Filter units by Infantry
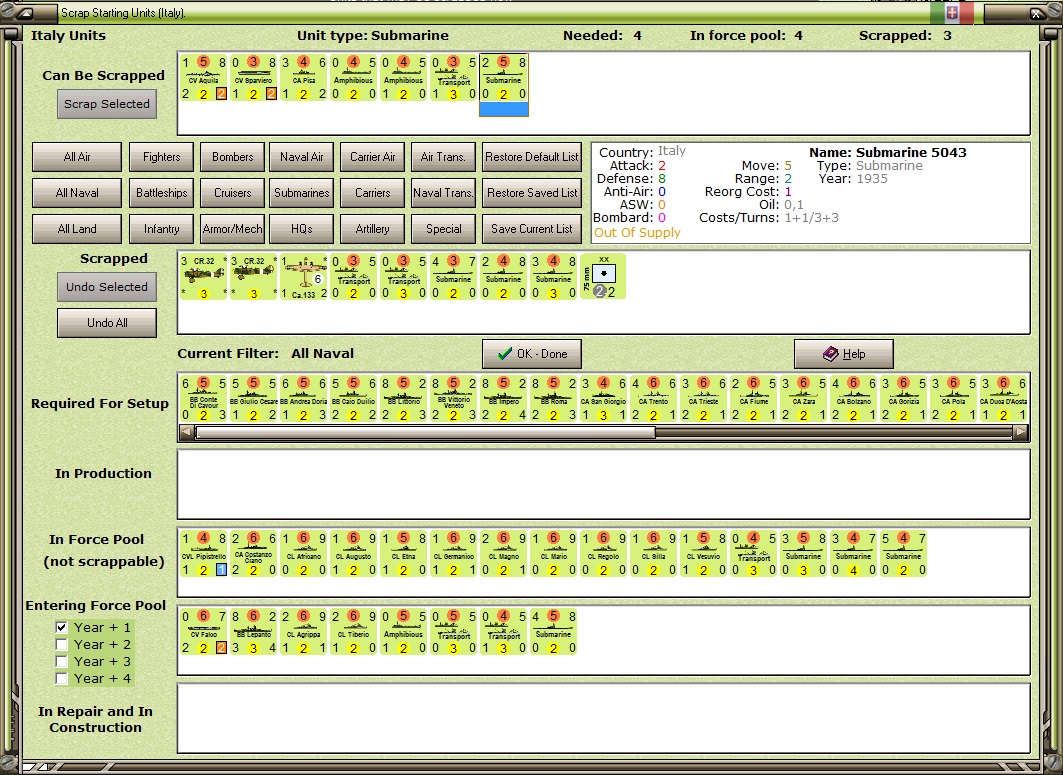This screenshot has width=1063, height=775. [161, 228]
